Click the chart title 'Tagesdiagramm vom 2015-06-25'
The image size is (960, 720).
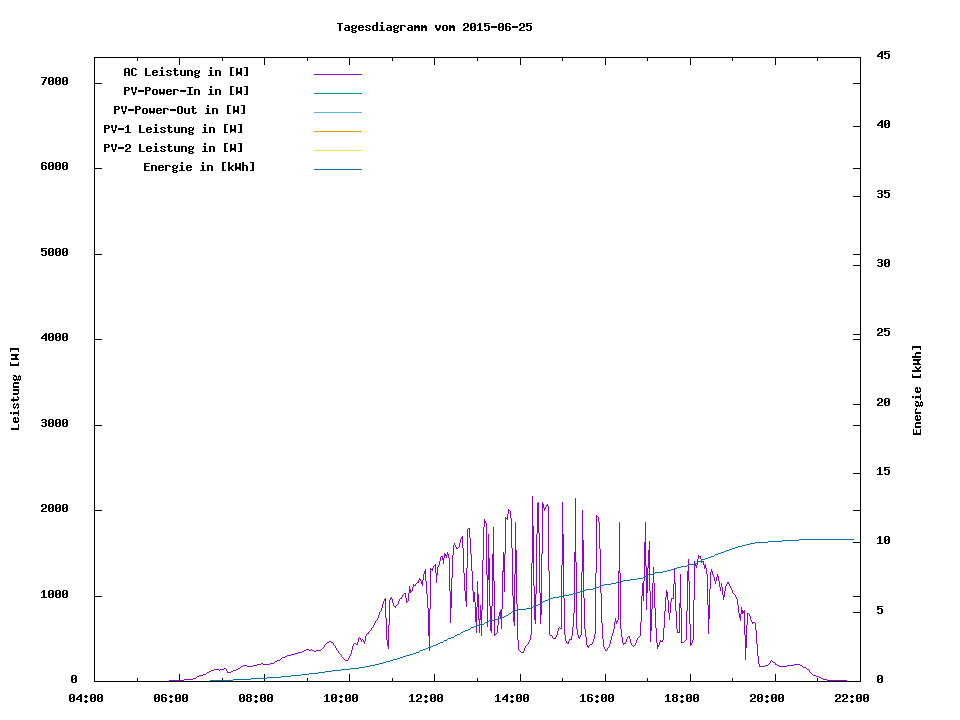pos(434,27)
